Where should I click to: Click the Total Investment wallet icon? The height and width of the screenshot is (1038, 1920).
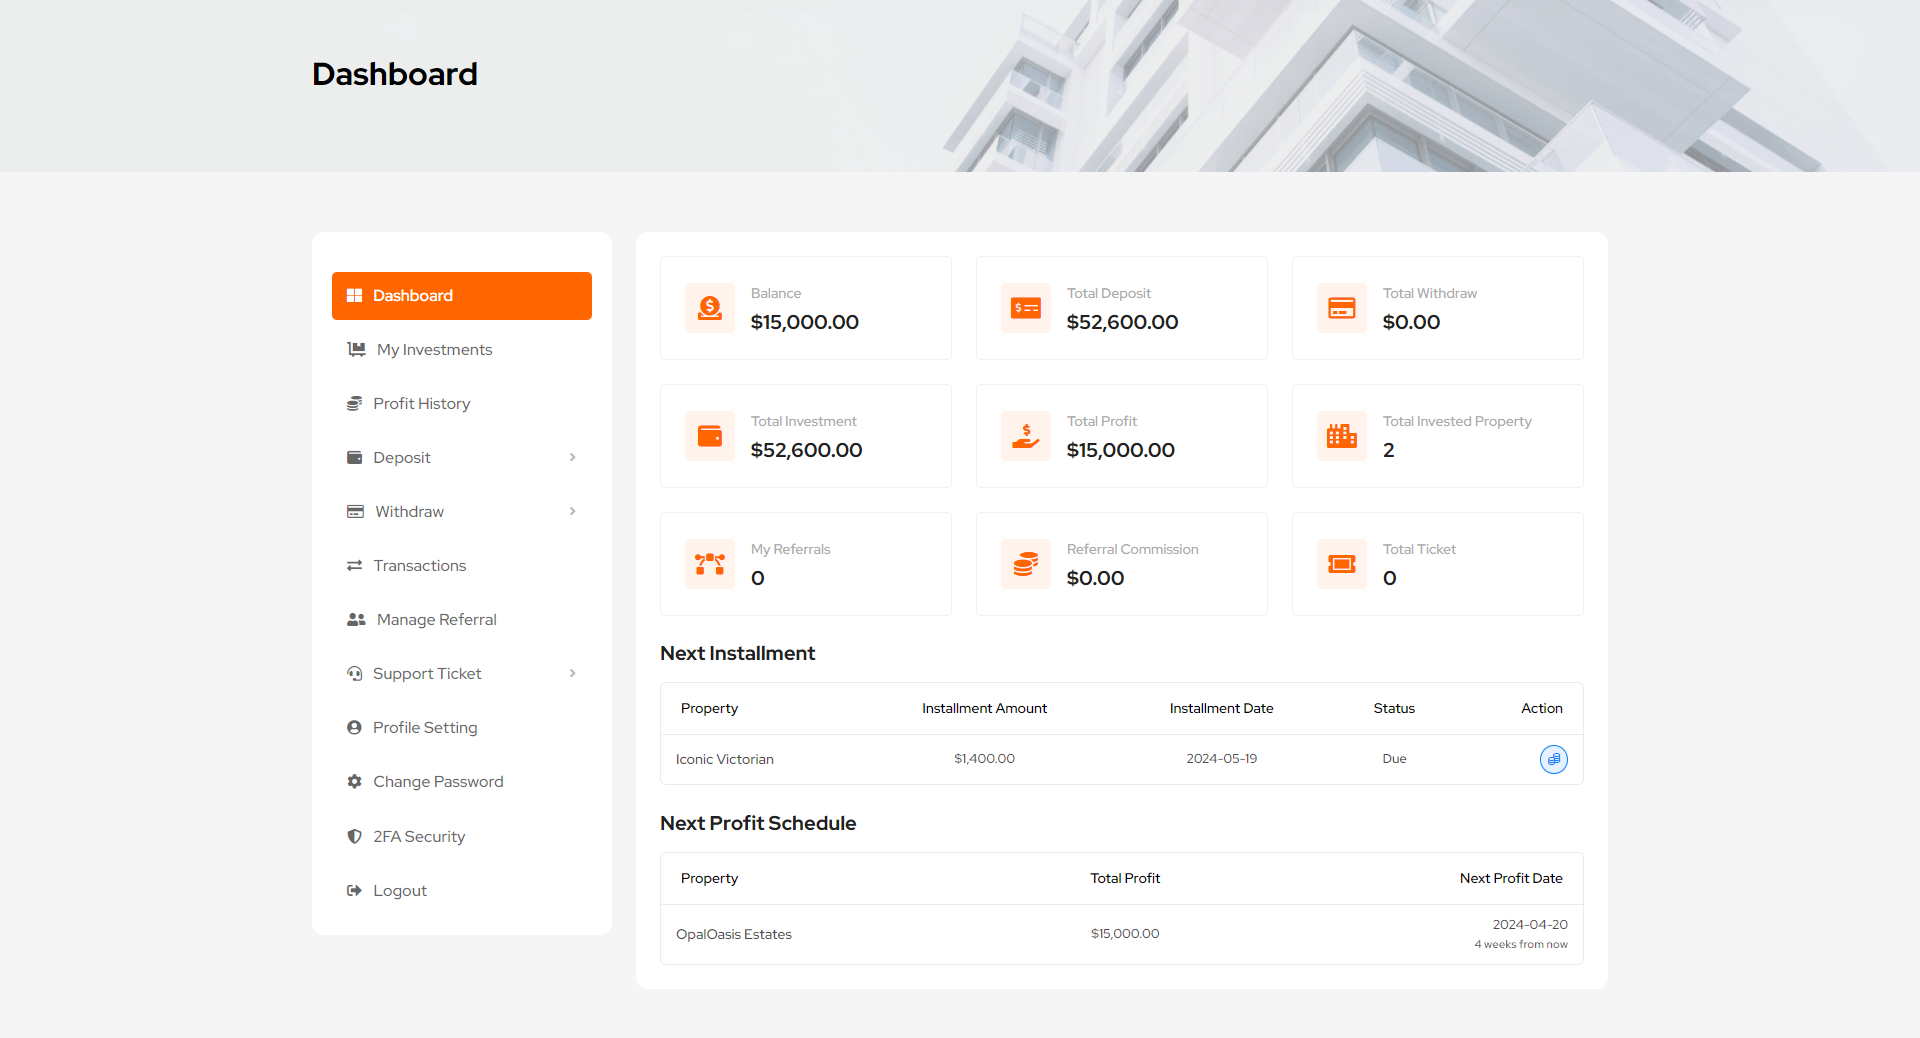(x=710, y=436)
